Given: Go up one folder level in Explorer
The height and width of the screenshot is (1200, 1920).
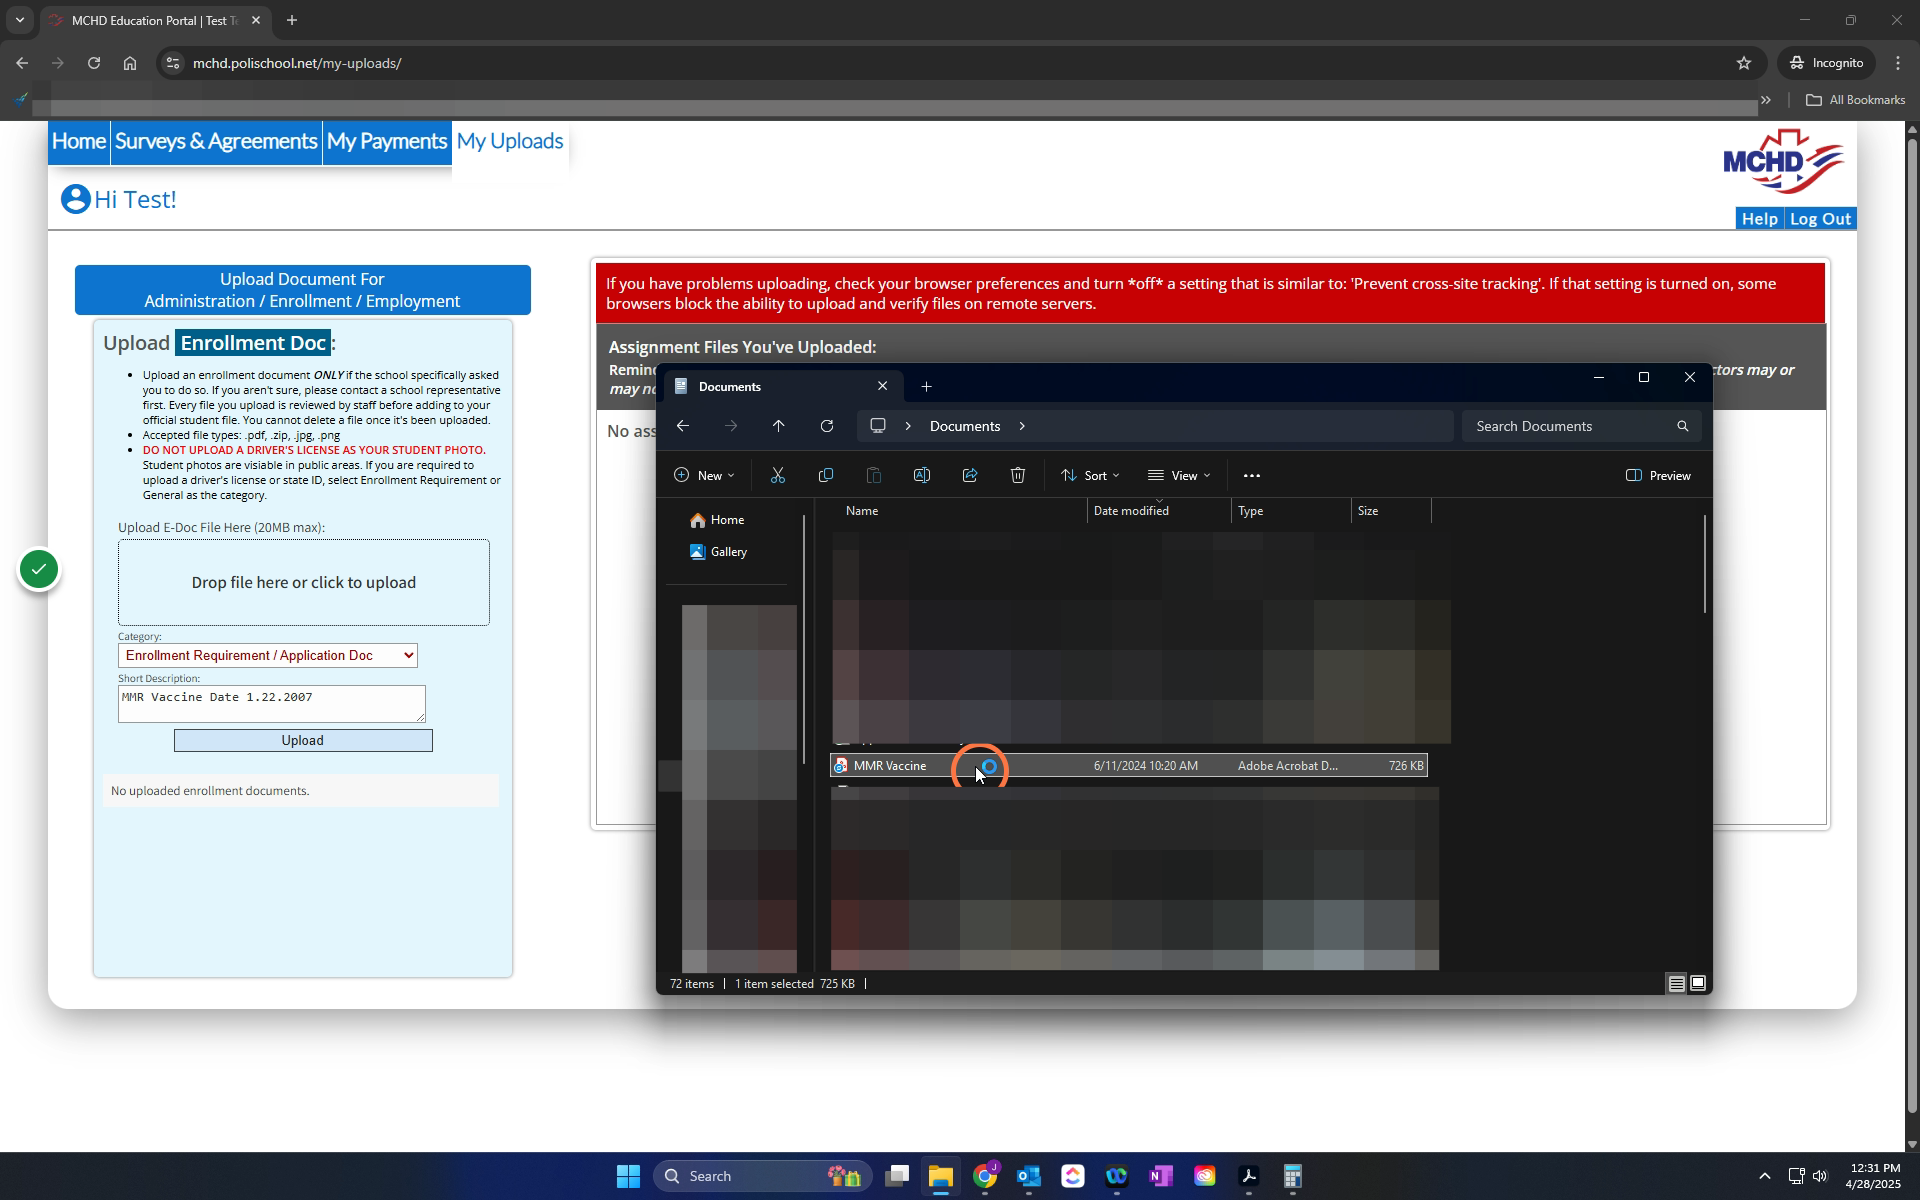Looking at the screenshot, I should [x=779, y=426].
